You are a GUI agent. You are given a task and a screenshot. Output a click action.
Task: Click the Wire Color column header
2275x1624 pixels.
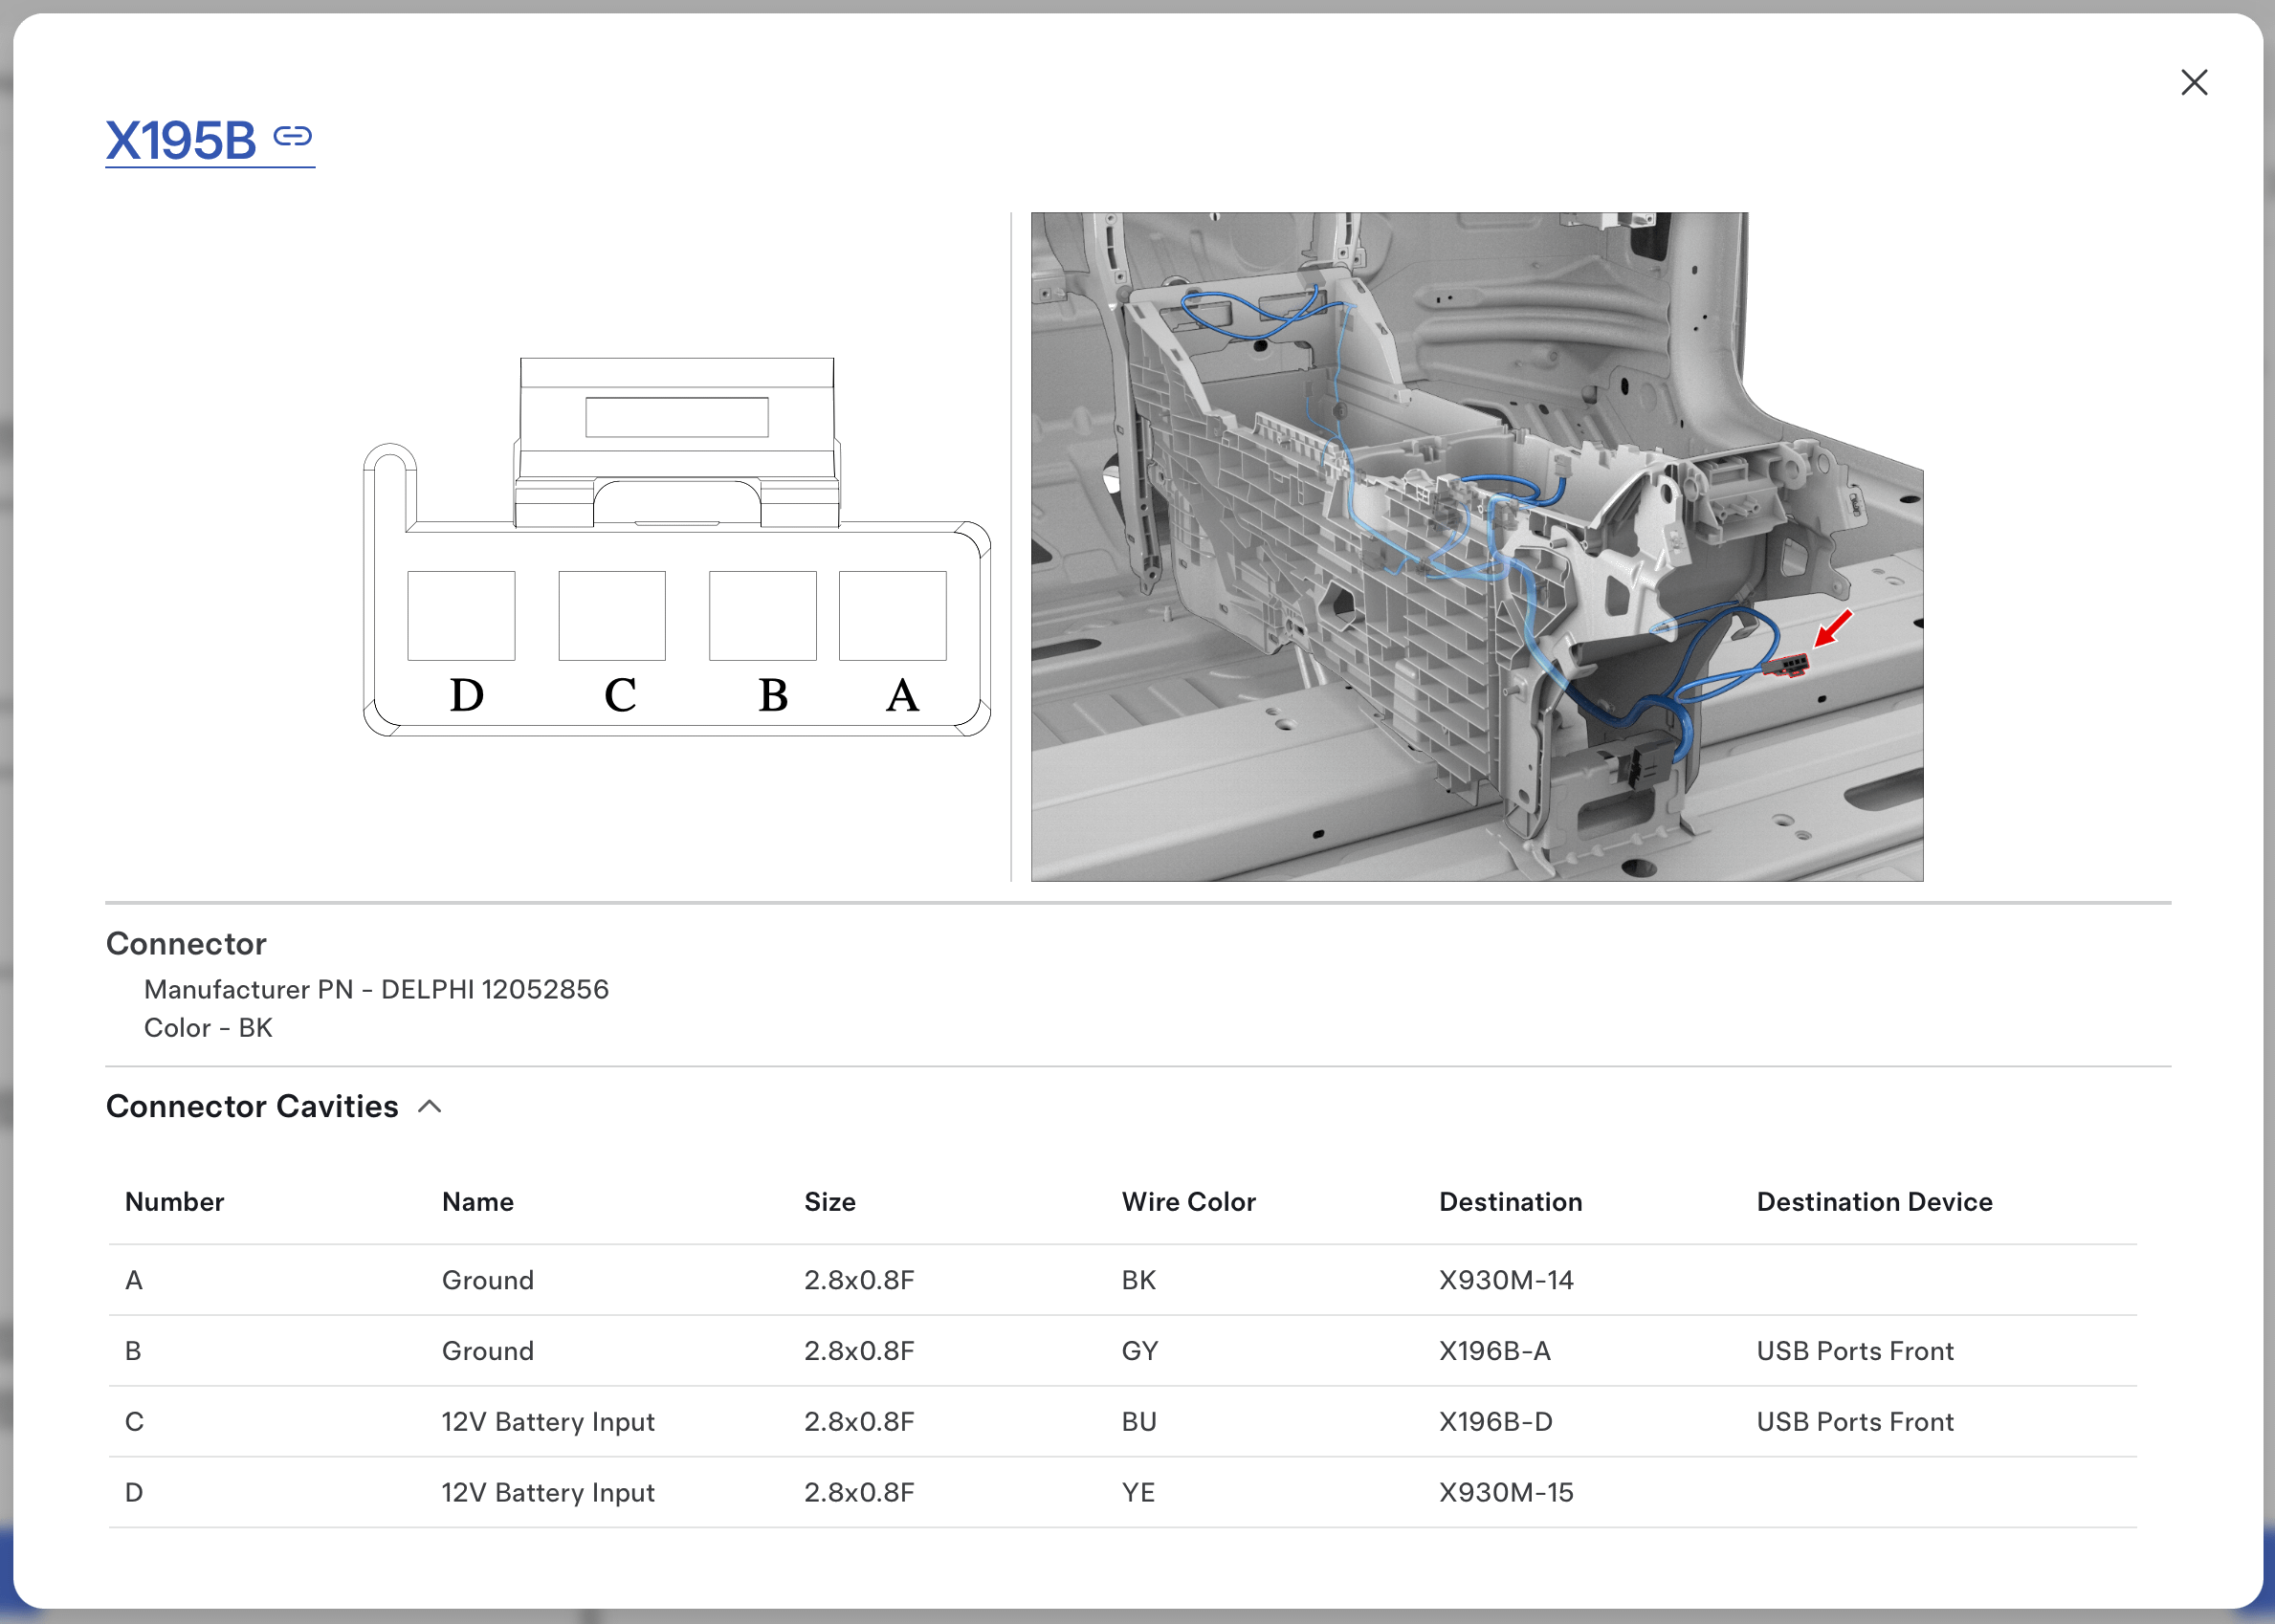1188,1202
